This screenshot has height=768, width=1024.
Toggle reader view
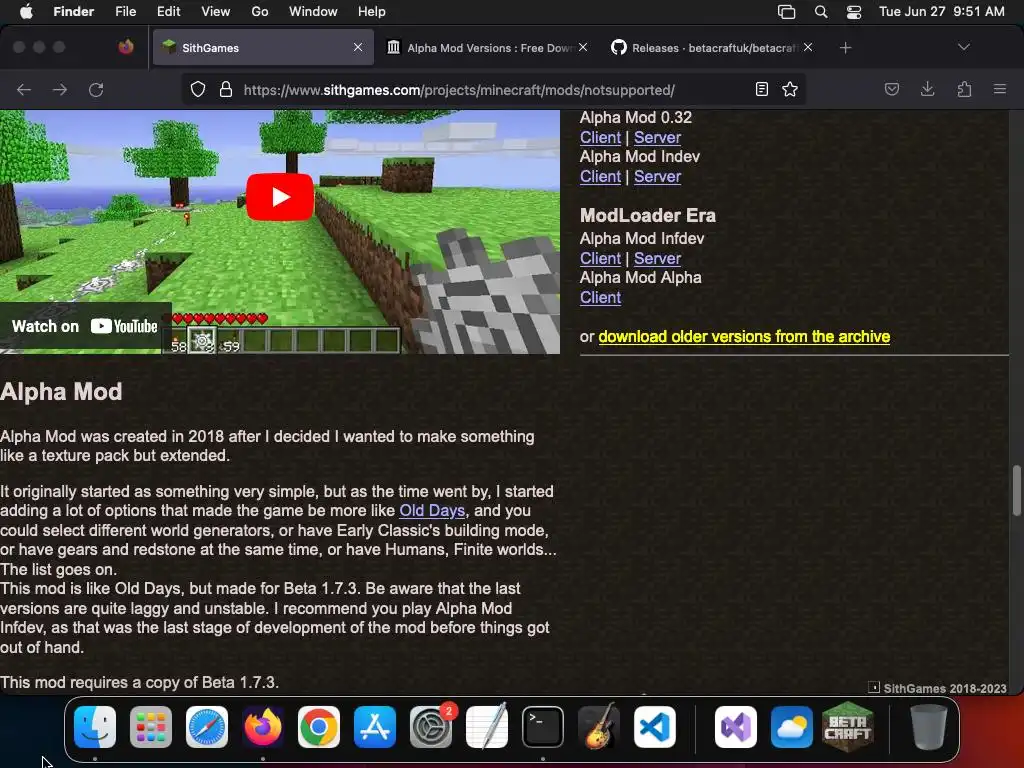click(x=761, y=89)
